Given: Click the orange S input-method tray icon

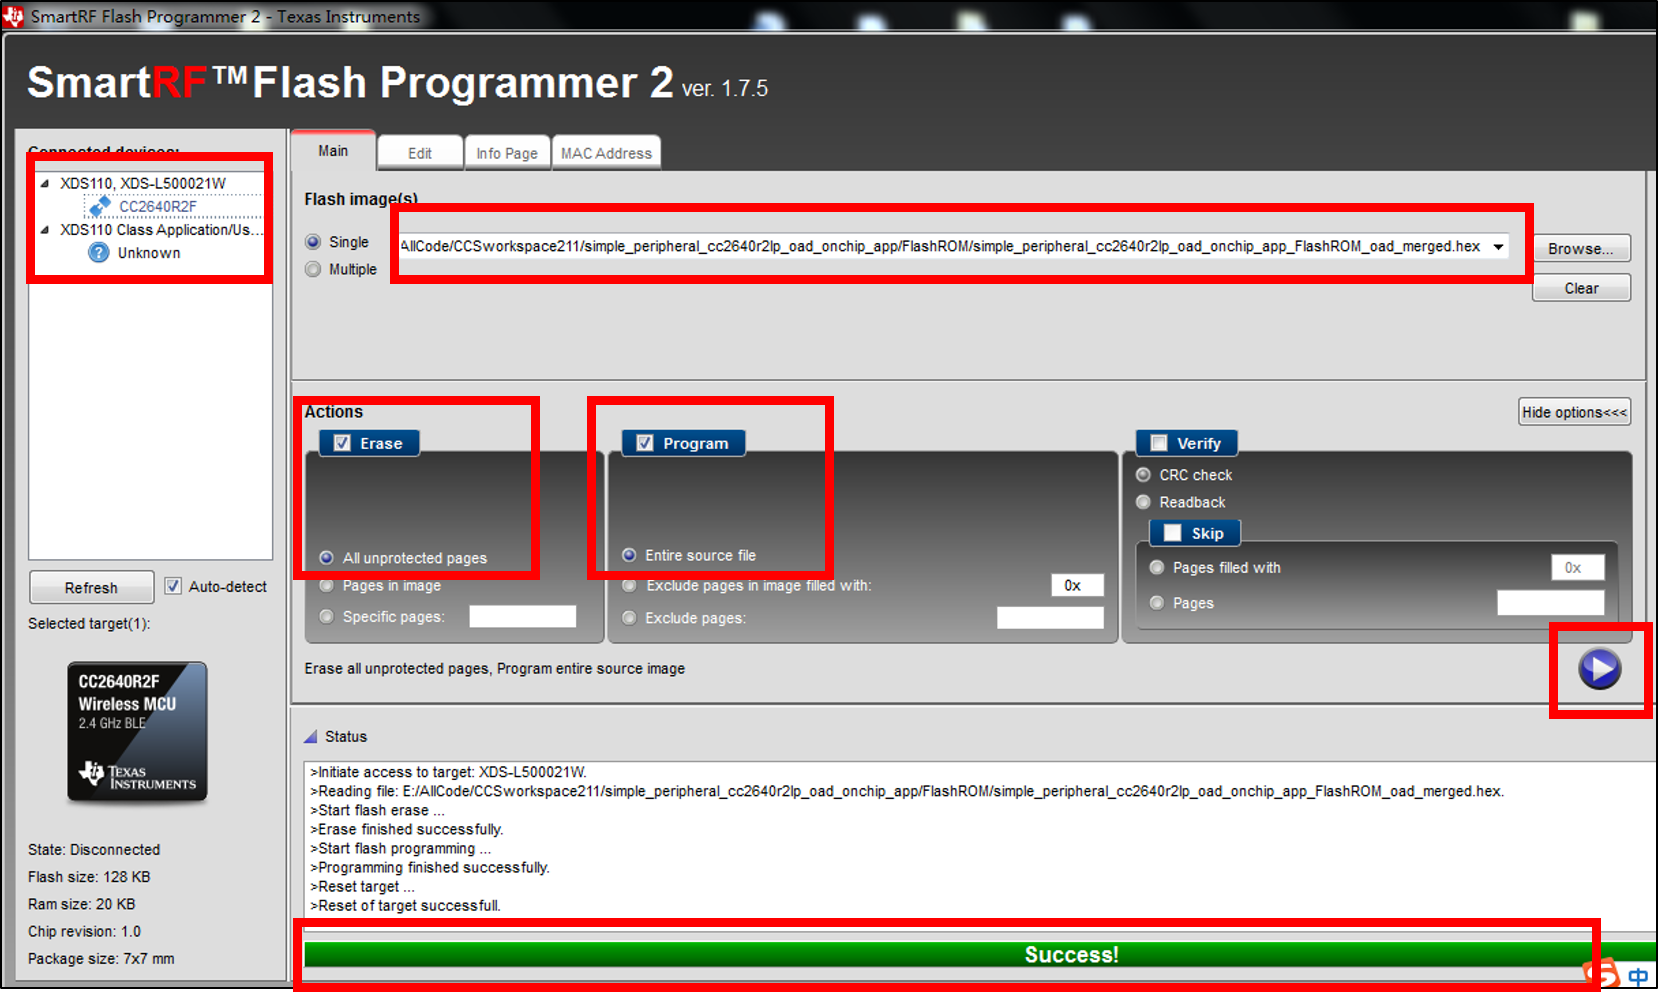Looking at the screenshot, I should (x=1601, y=974).
